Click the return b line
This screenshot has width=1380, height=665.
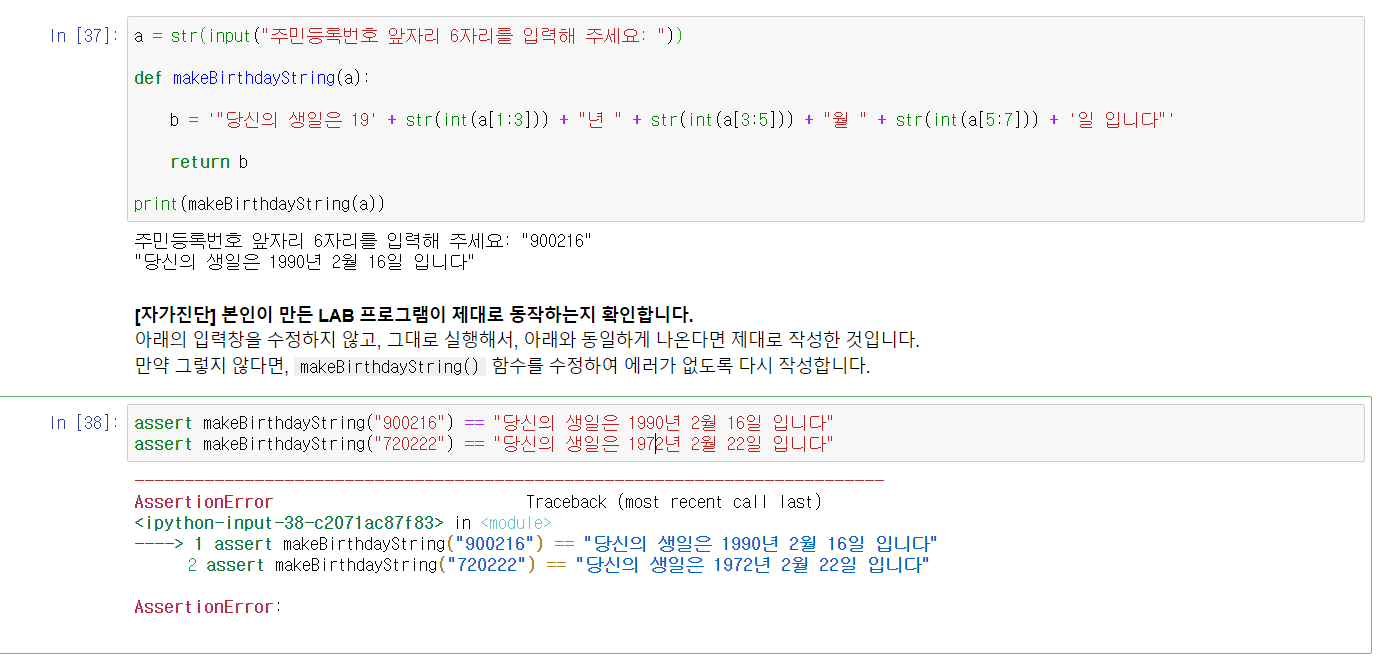[209, 162]
